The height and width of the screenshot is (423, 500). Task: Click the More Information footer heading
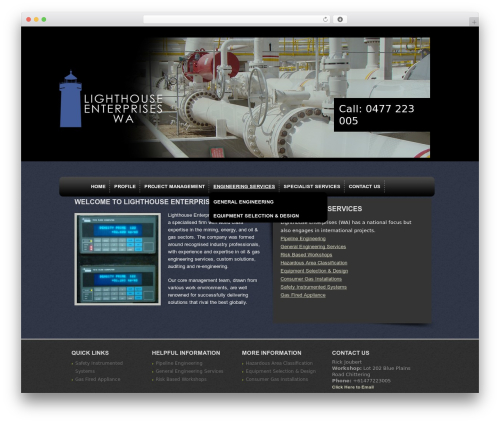271,353
